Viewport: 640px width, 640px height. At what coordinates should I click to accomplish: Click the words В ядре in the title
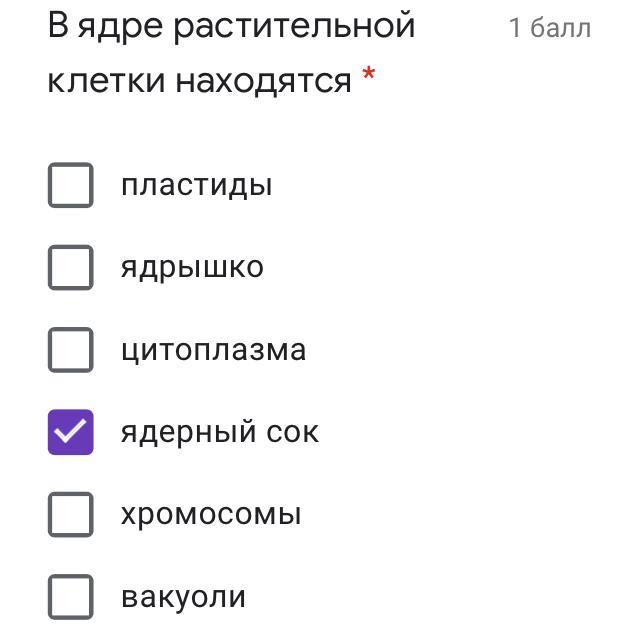click(106, 26)
